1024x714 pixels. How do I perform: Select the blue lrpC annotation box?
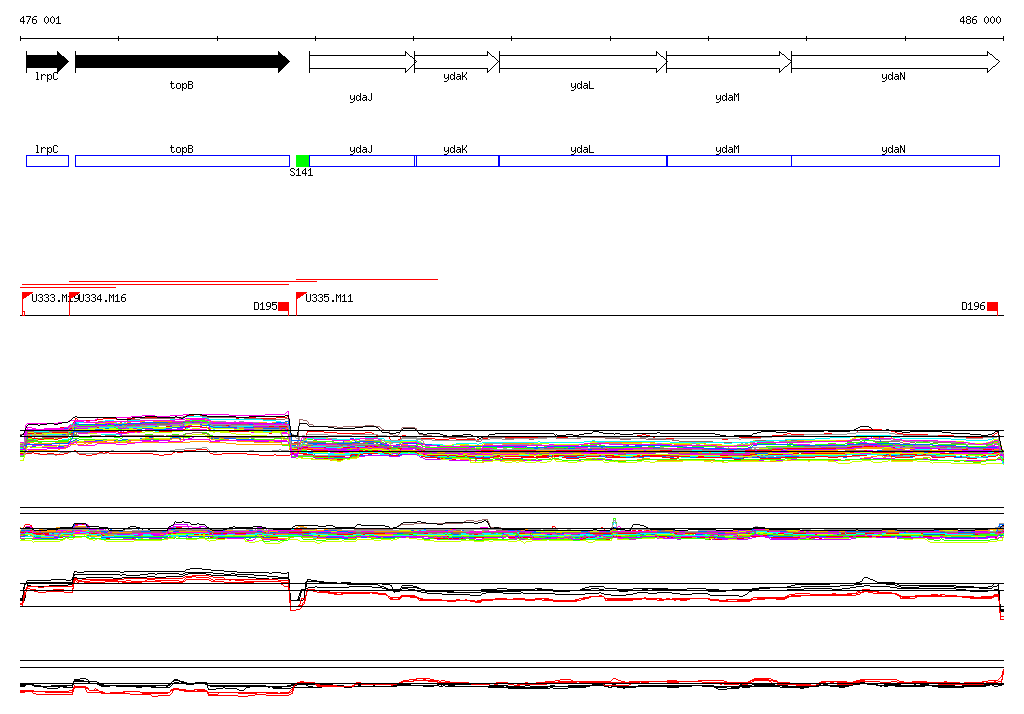tap(47, 161)
